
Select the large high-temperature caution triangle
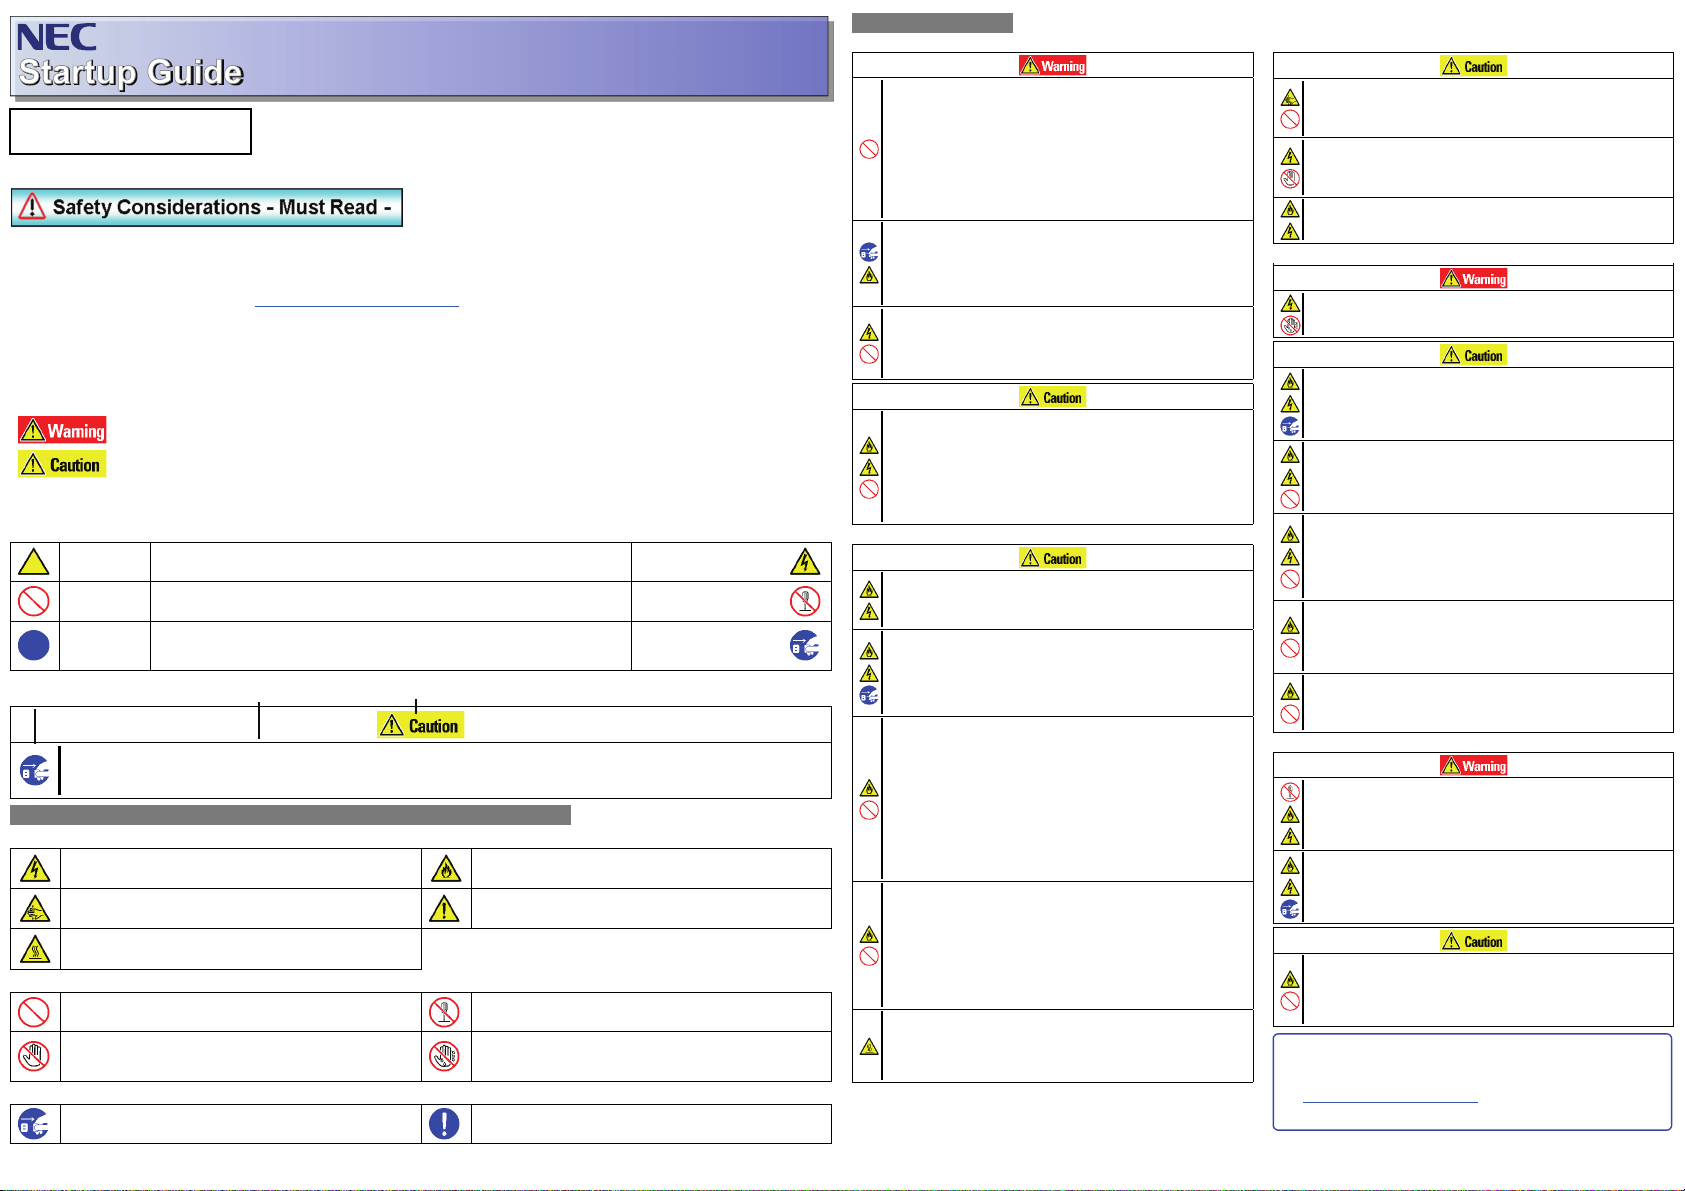[35, 948]
